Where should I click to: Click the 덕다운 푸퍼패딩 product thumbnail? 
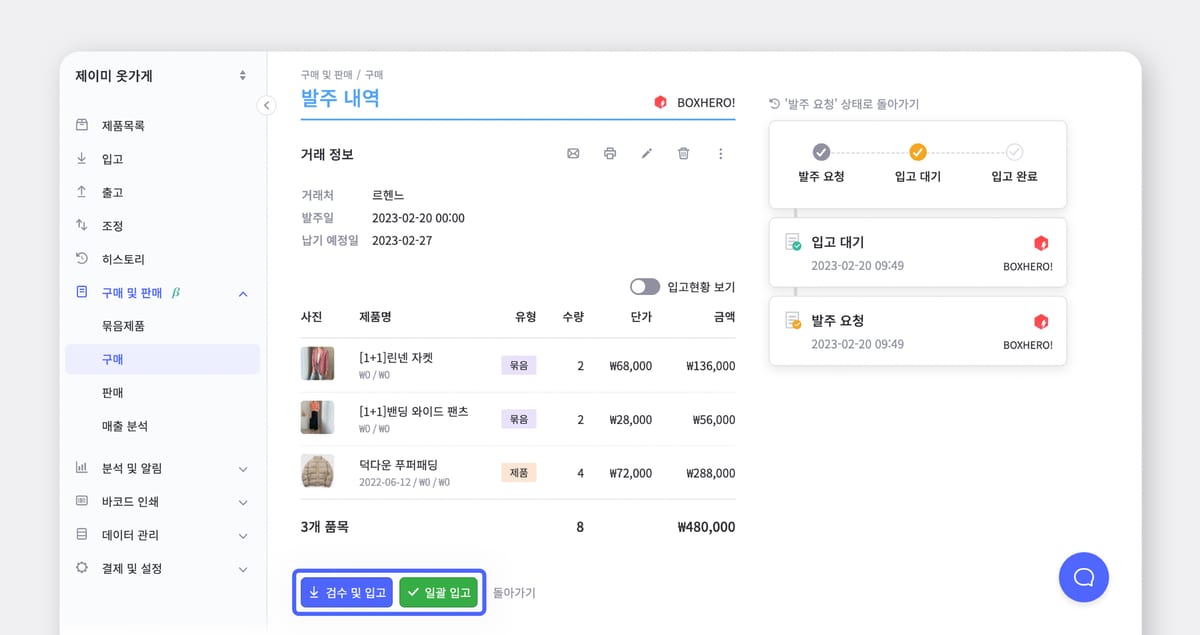click(x=317, y=472)
